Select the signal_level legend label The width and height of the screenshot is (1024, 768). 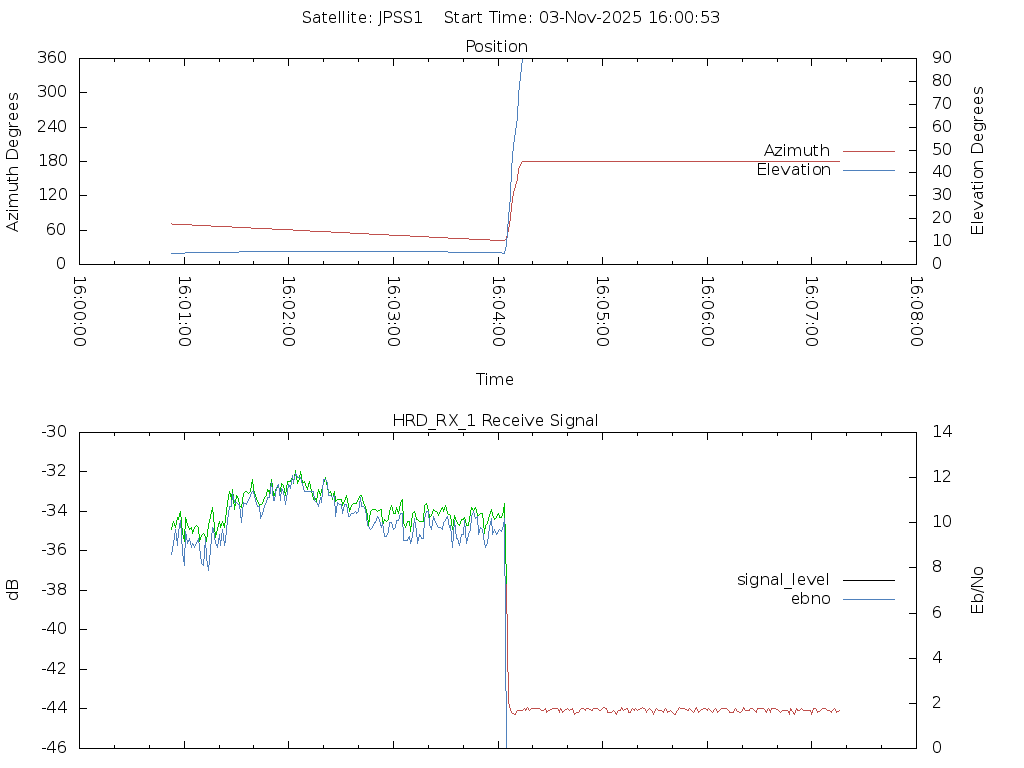coord(783,580)
